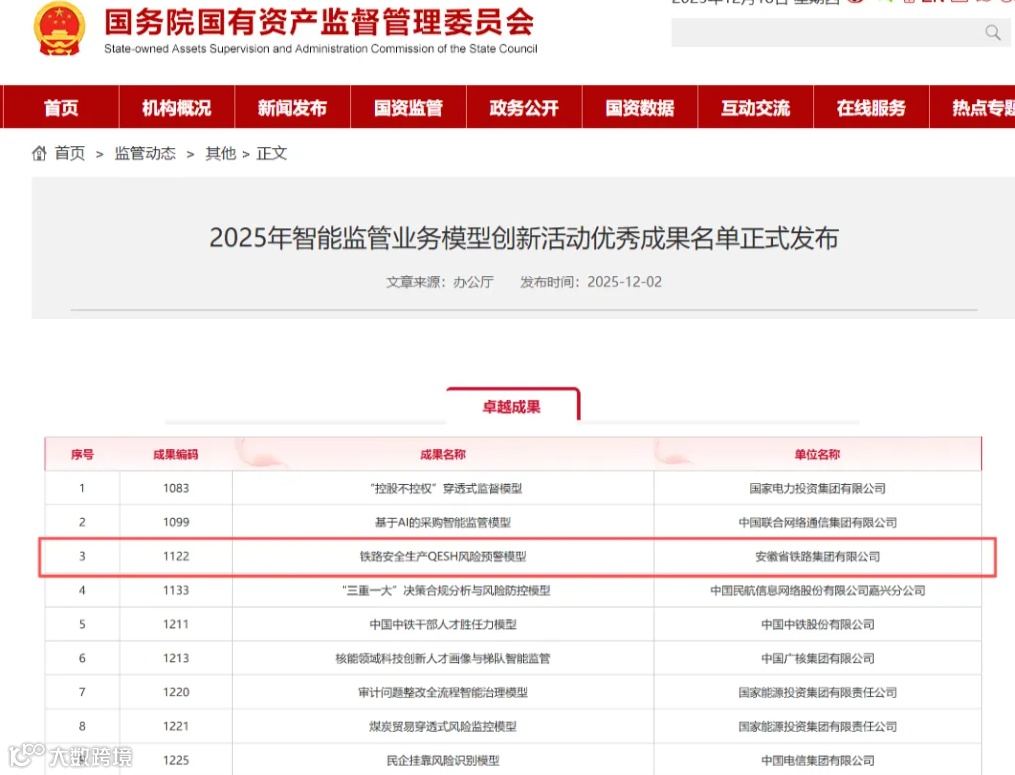
Task: Click the 发布时间 2025-12-02 text
Action: click(x=591, y=282)
